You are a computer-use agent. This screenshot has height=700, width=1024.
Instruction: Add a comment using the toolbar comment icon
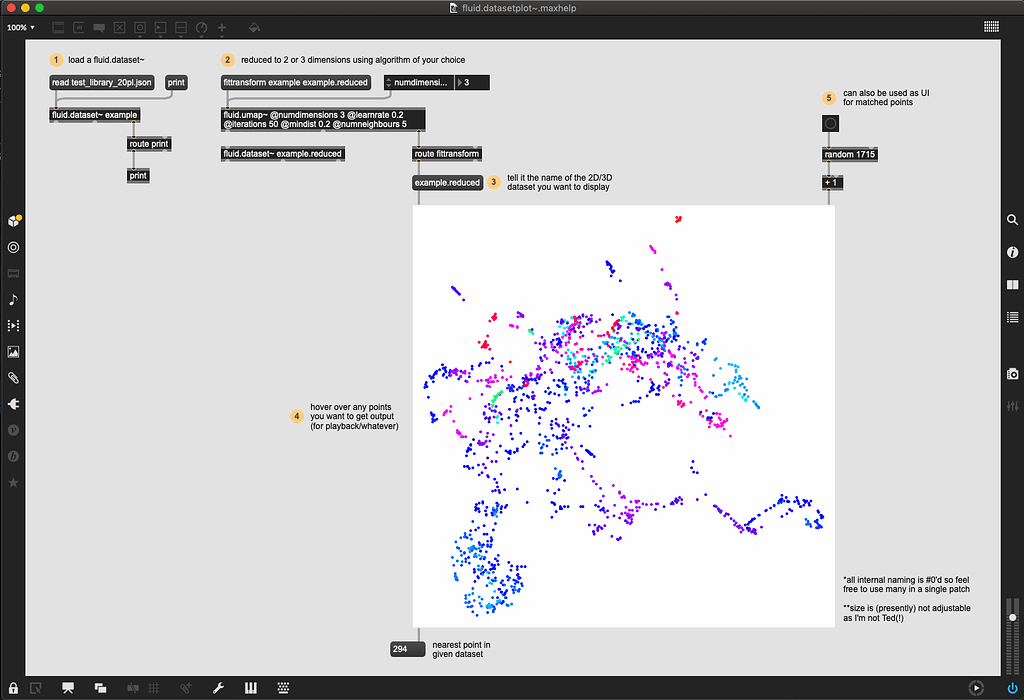[98, 27]
